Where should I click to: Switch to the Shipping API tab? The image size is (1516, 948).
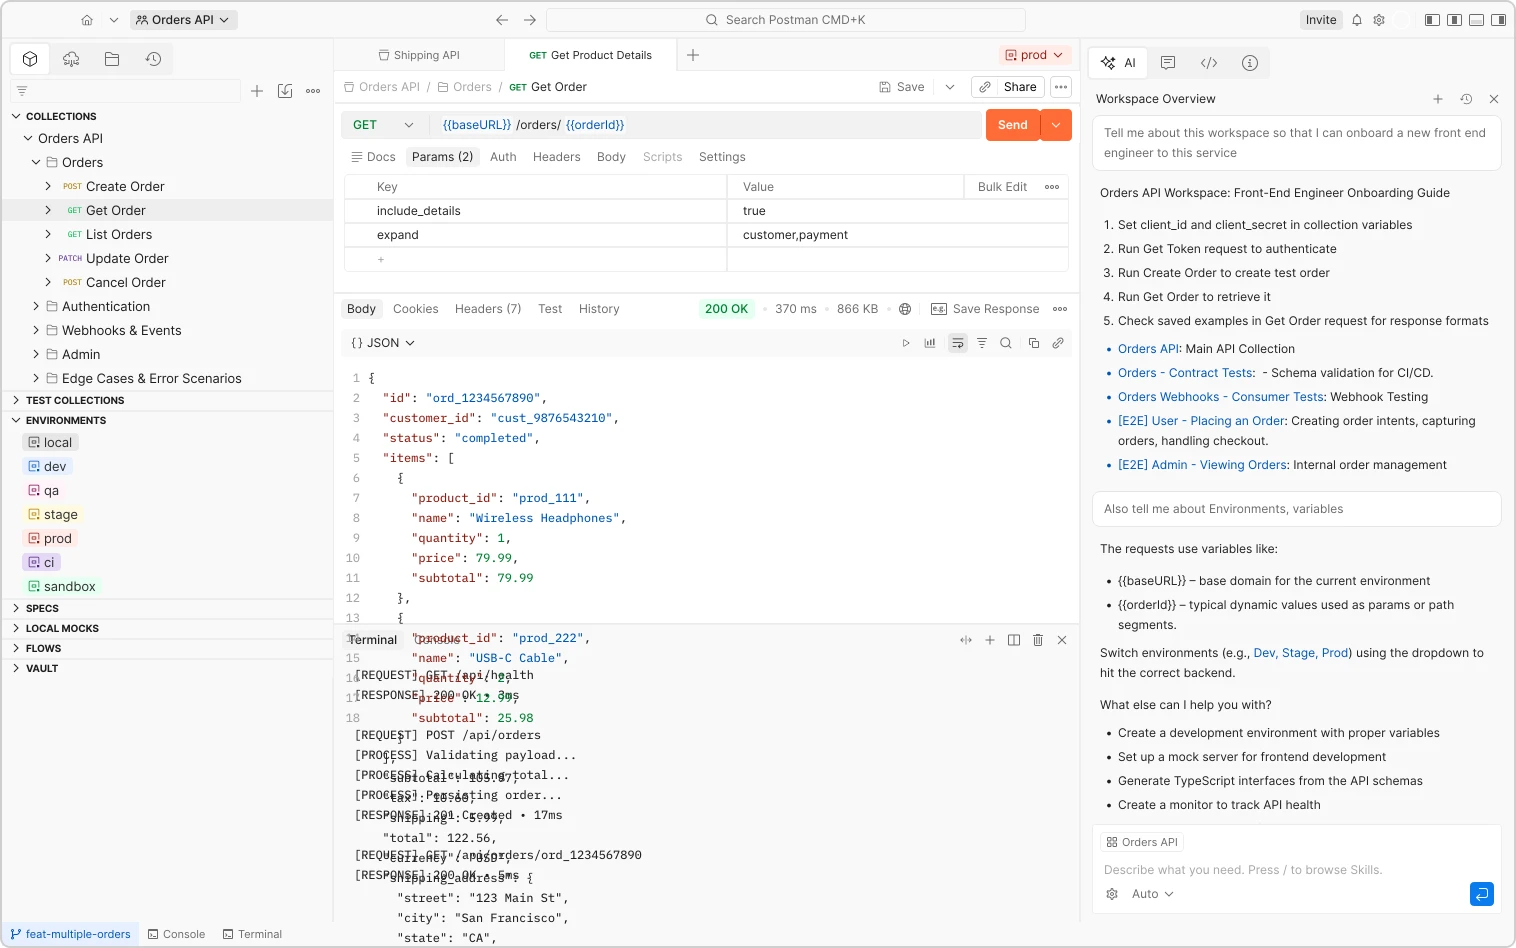tap(419, 55)
